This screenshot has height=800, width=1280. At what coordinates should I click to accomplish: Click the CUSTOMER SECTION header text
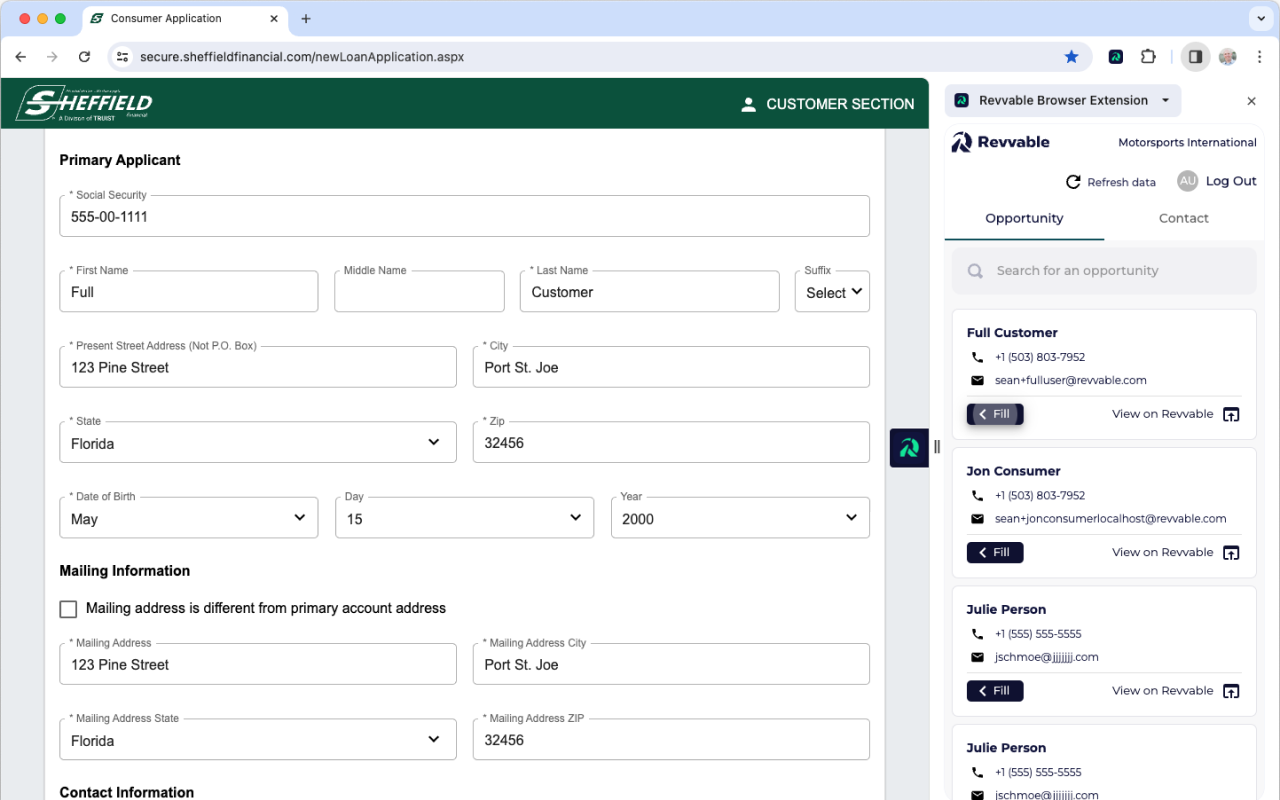click(840, 104)
